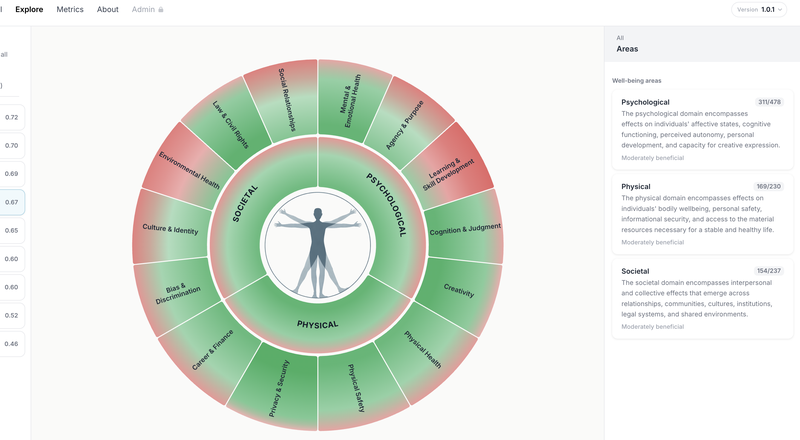This screenshot has width=800, height=440.
Task: Click the 311/478 score badge
Action: (x=769, y=102)
